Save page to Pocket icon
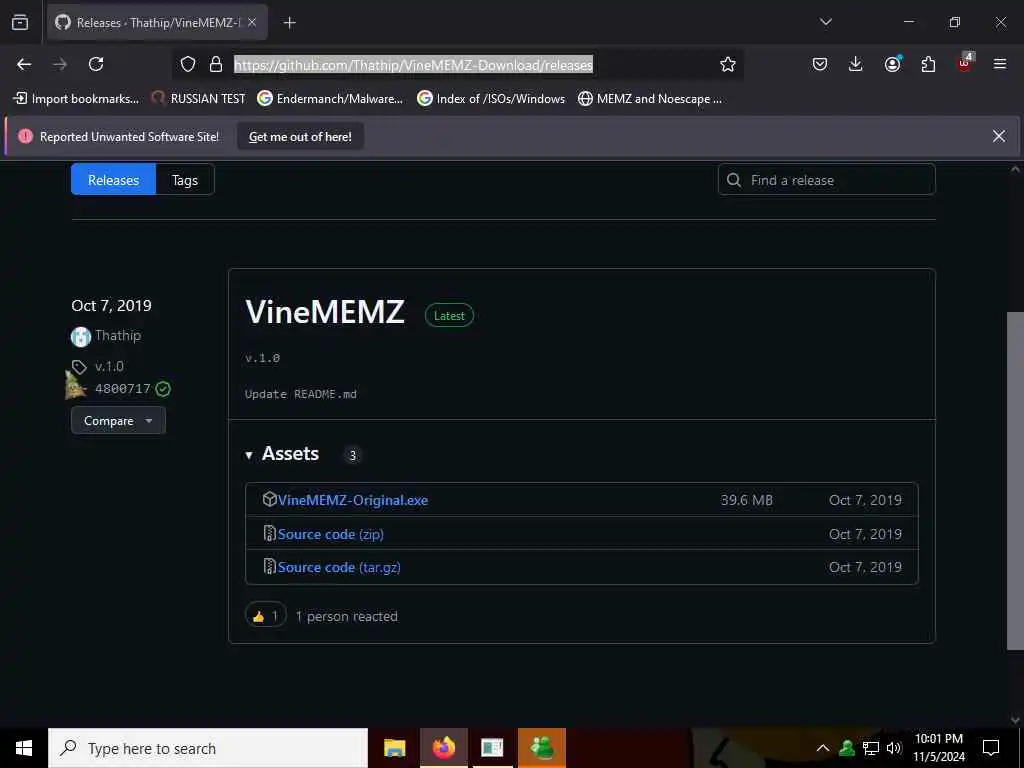Image resolution: width=1024 pixels, height=768 pixels. click(820, 64)
